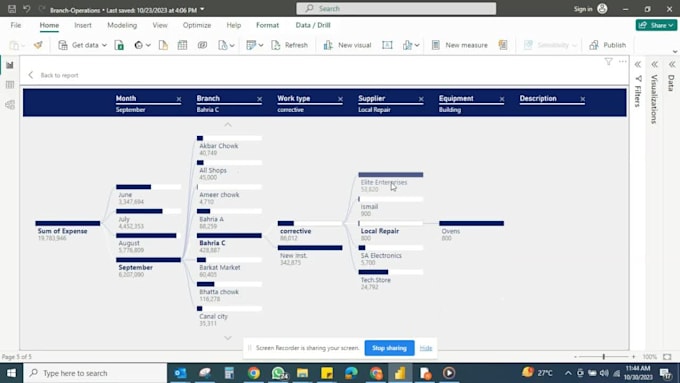
Task: Click the Undo arrow in title bar
Action: point(26,9)
